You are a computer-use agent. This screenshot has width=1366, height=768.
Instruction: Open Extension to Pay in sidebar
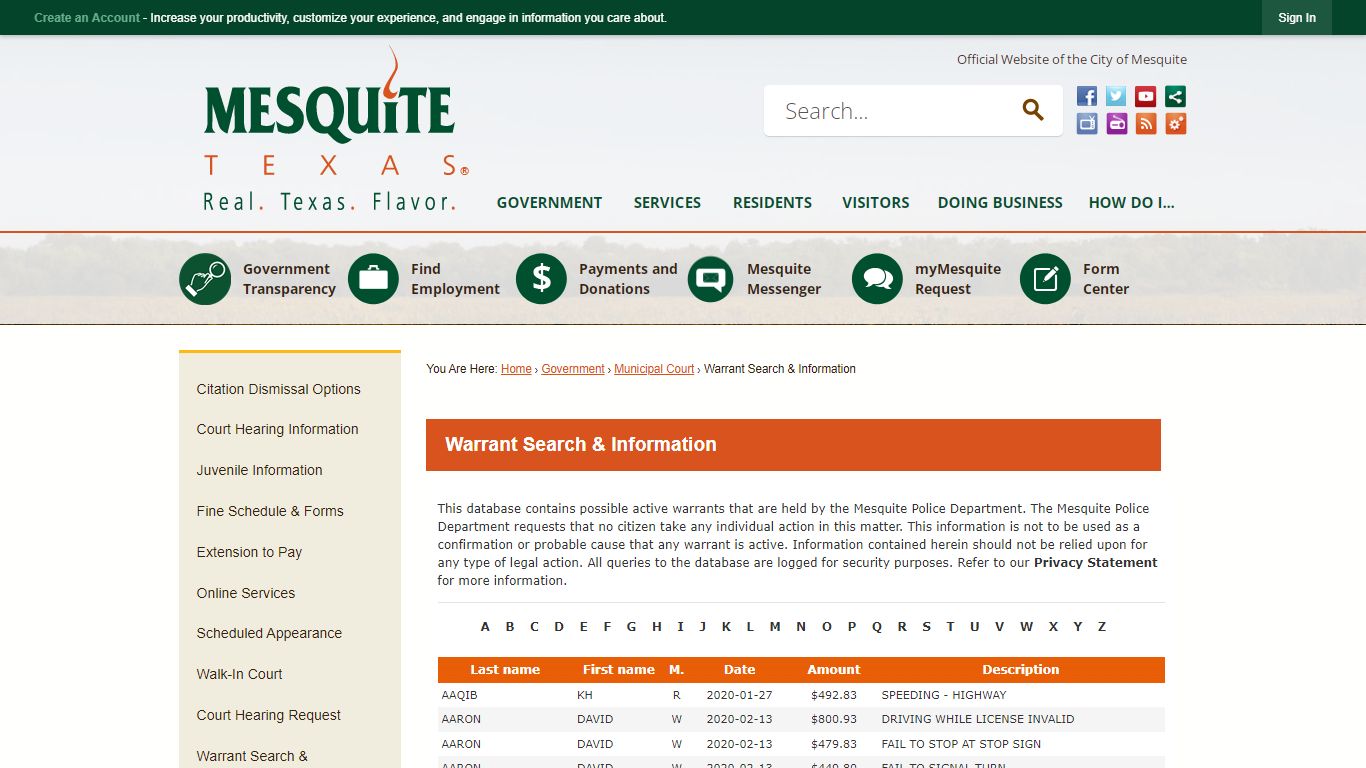click(249, 552)
